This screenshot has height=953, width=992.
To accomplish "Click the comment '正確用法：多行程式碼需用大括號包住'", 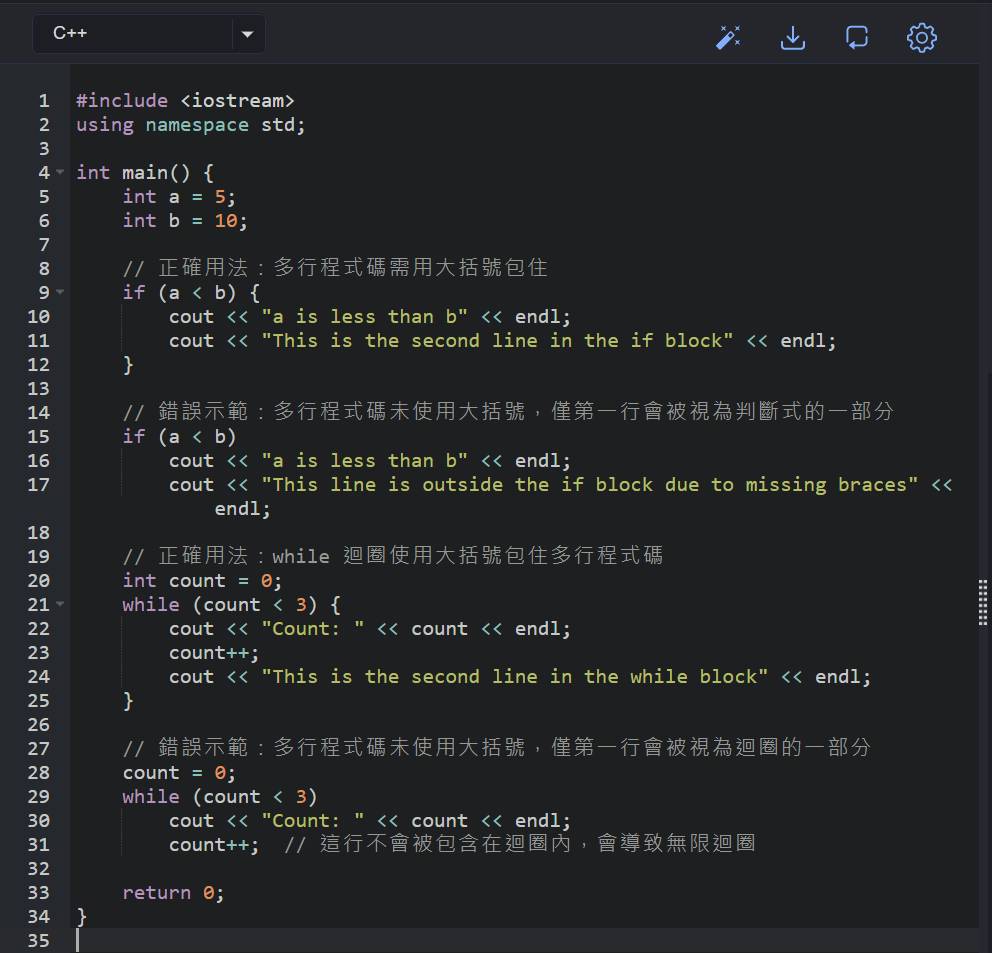I will (335, 268).
